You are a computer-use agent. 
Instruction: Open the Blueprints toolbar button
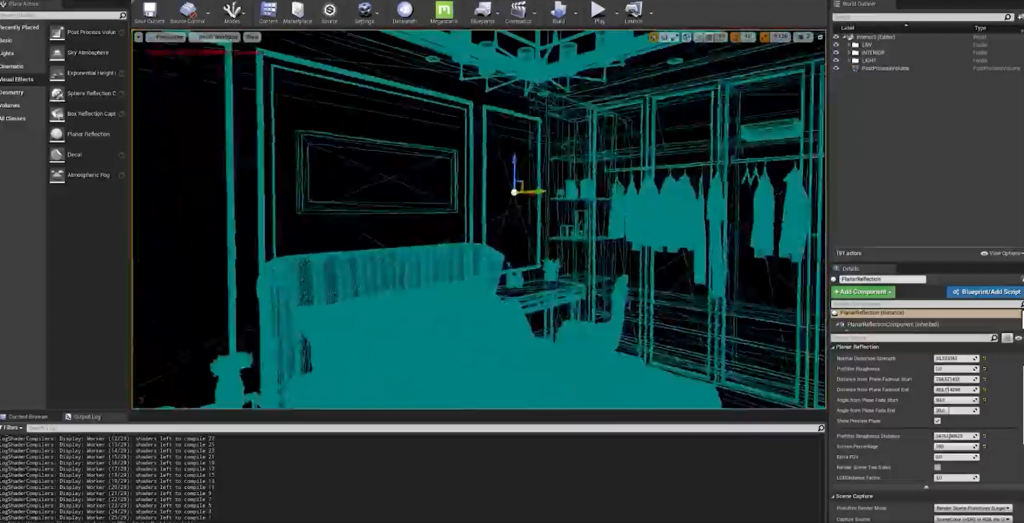click(x=481, y=11)
